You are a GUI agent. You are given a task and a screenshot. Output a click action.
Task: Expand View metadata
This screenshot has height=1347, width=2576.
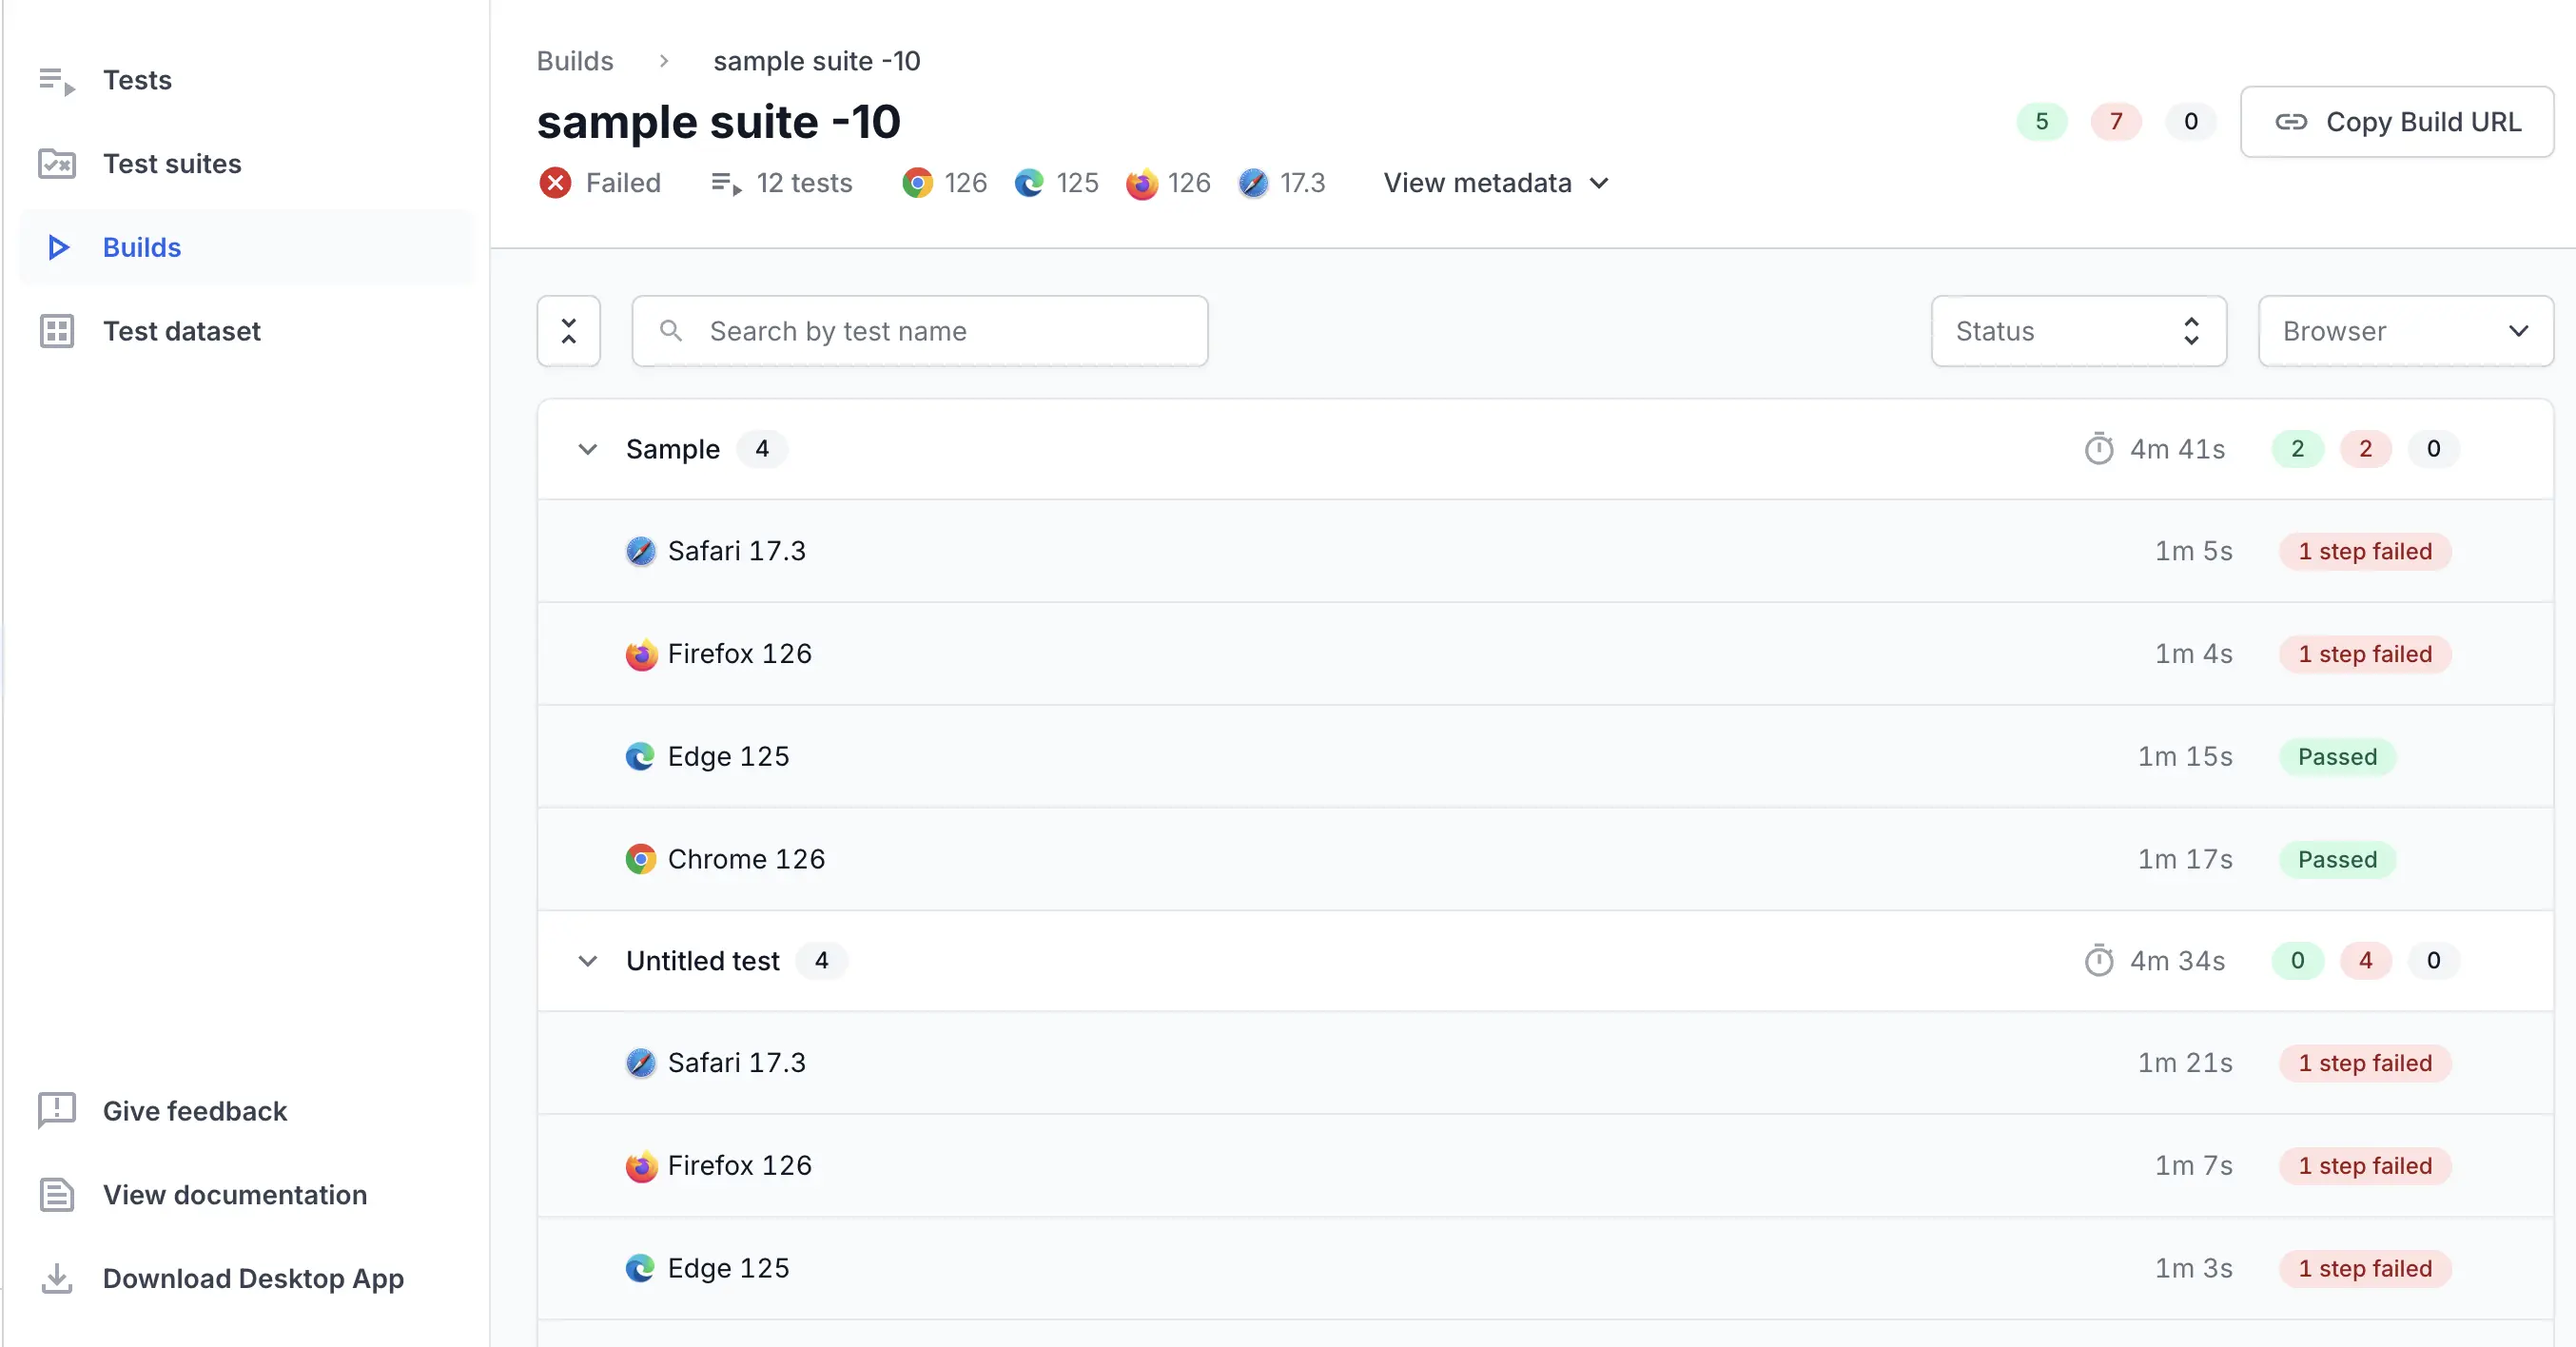[x=1495, y=183]
